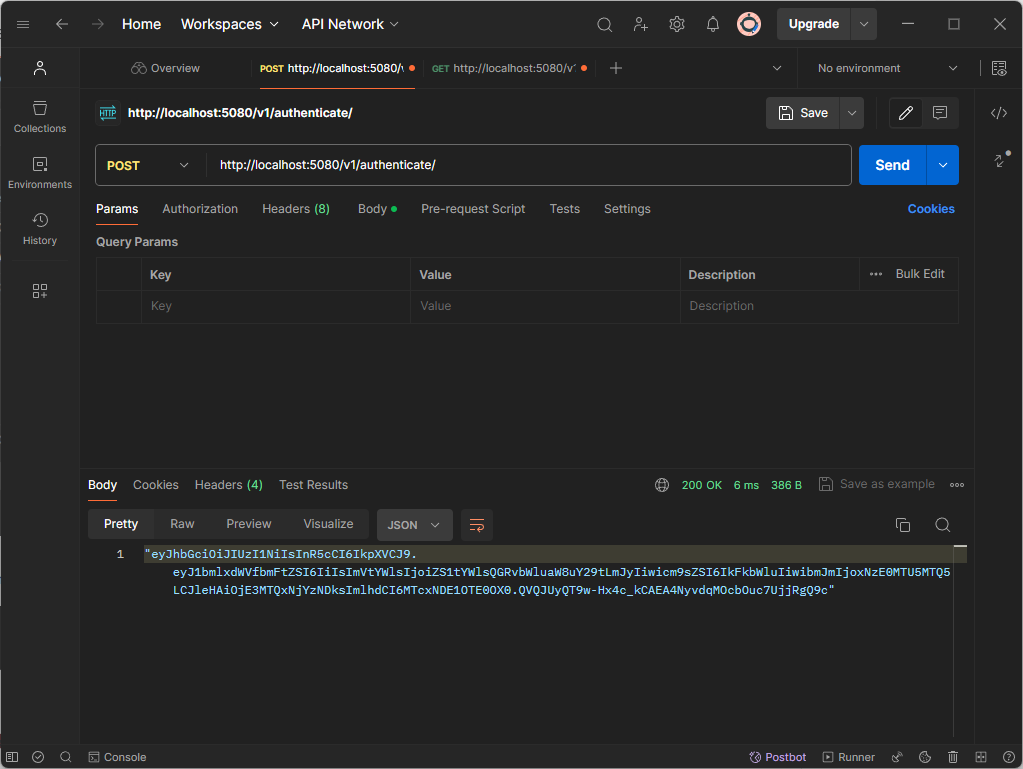This screenshot has width=1023, height=769.
Task: Open the response Headers (4) tab
Action: [x=228, y=485]
